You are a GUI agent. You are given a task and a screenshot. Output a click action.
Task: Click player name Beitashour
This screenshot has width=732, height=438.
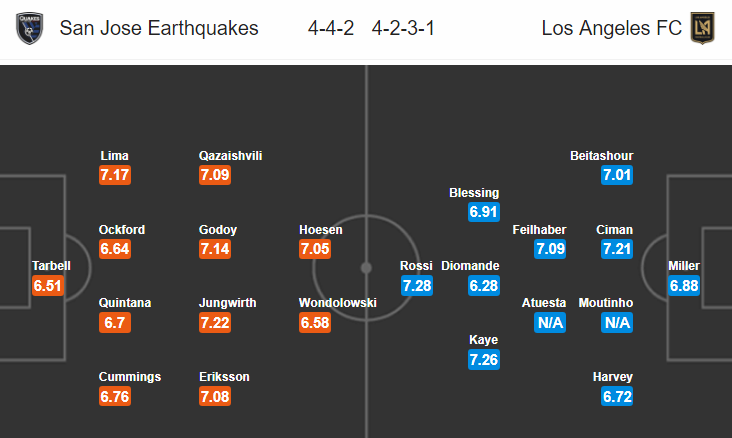point(602,155)
